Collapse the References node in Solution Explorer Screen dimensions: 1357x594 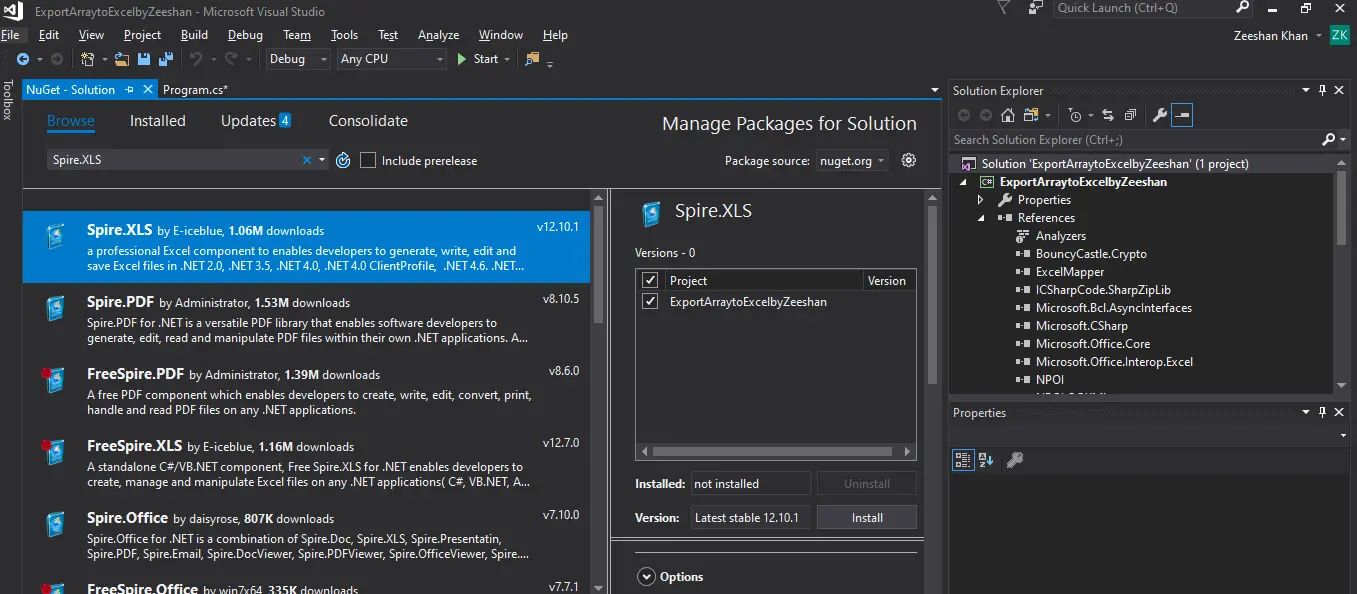(981, 218)
